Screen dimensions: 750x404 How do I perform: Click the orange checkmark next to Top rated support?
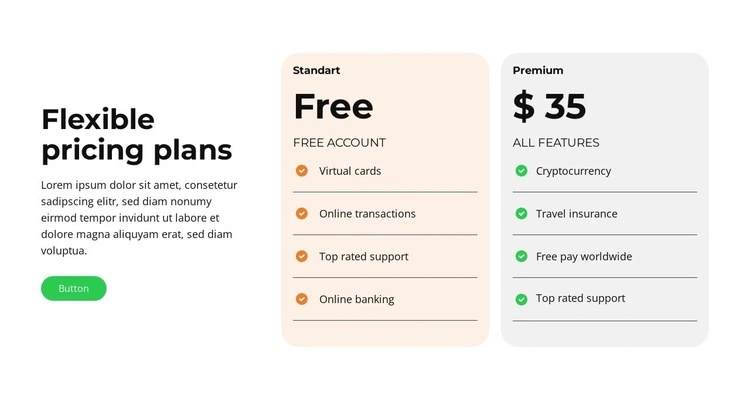[x=301, y=256]
